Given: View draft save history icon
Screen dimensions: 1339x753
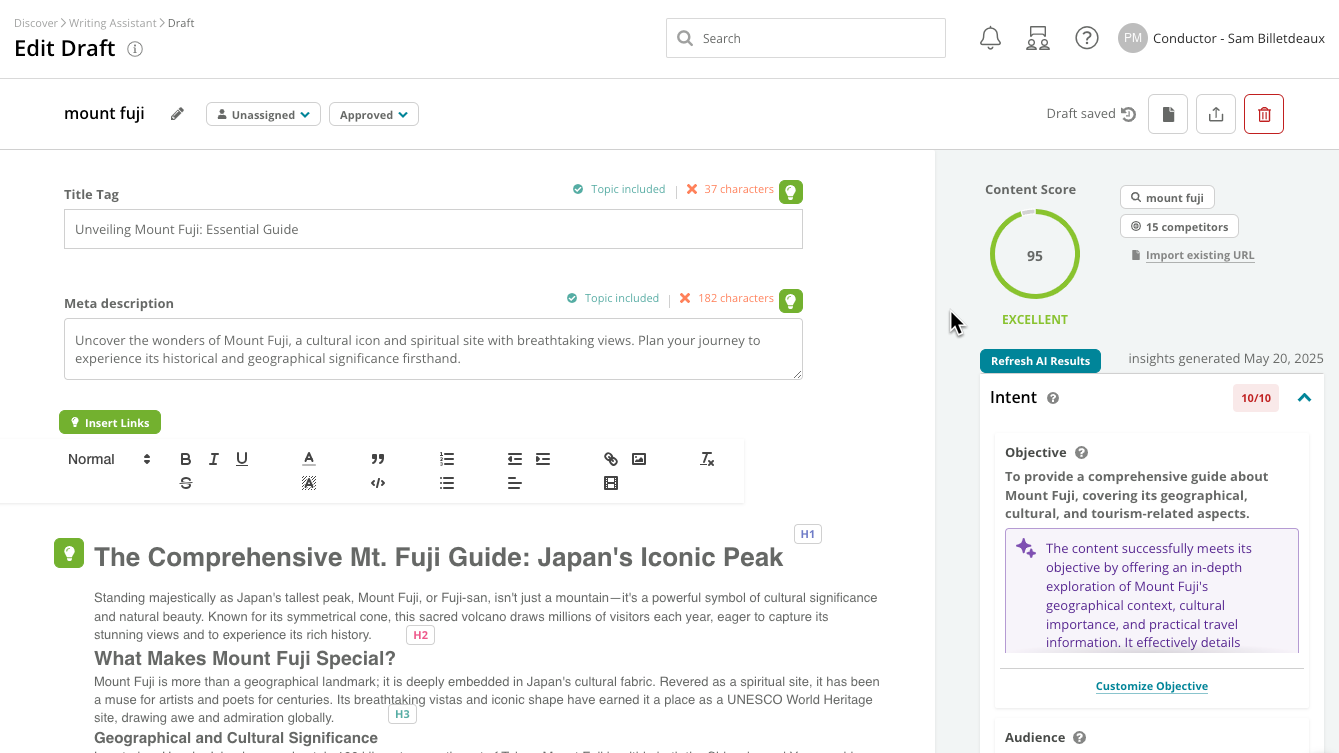Looking at the screenshot, I should [x=1128, y=114].
